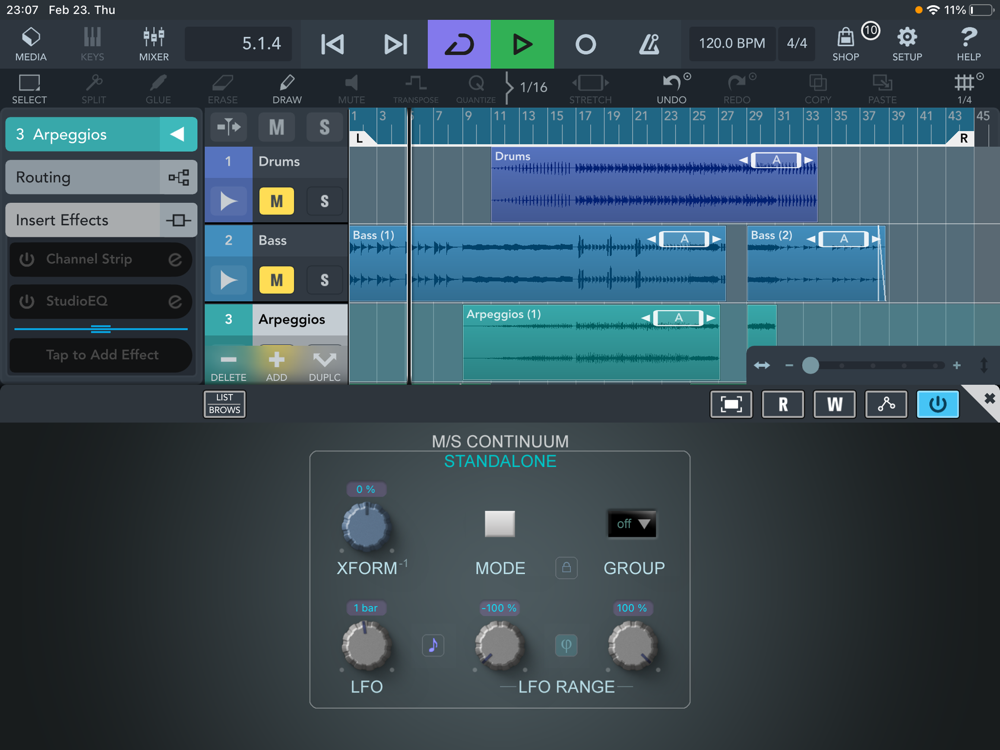The width and height of the screenshot is (1000, 750).
Task: Collapse the 3 Arpeggios inspector arrow
Action: 178,134
